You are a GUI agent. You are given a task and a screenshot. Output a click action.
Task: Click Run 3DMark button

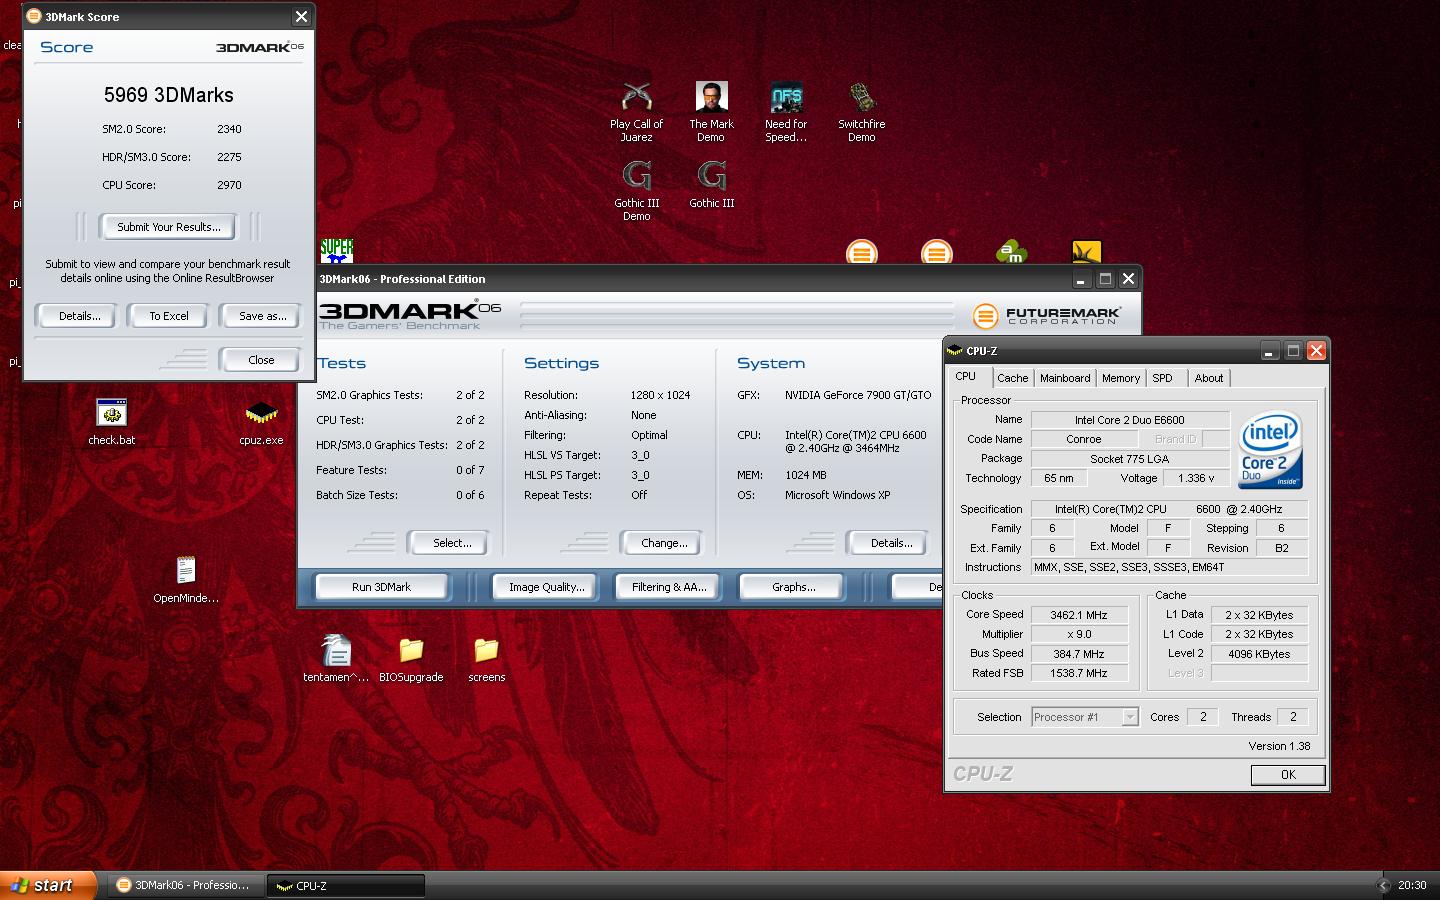point(381,587)
